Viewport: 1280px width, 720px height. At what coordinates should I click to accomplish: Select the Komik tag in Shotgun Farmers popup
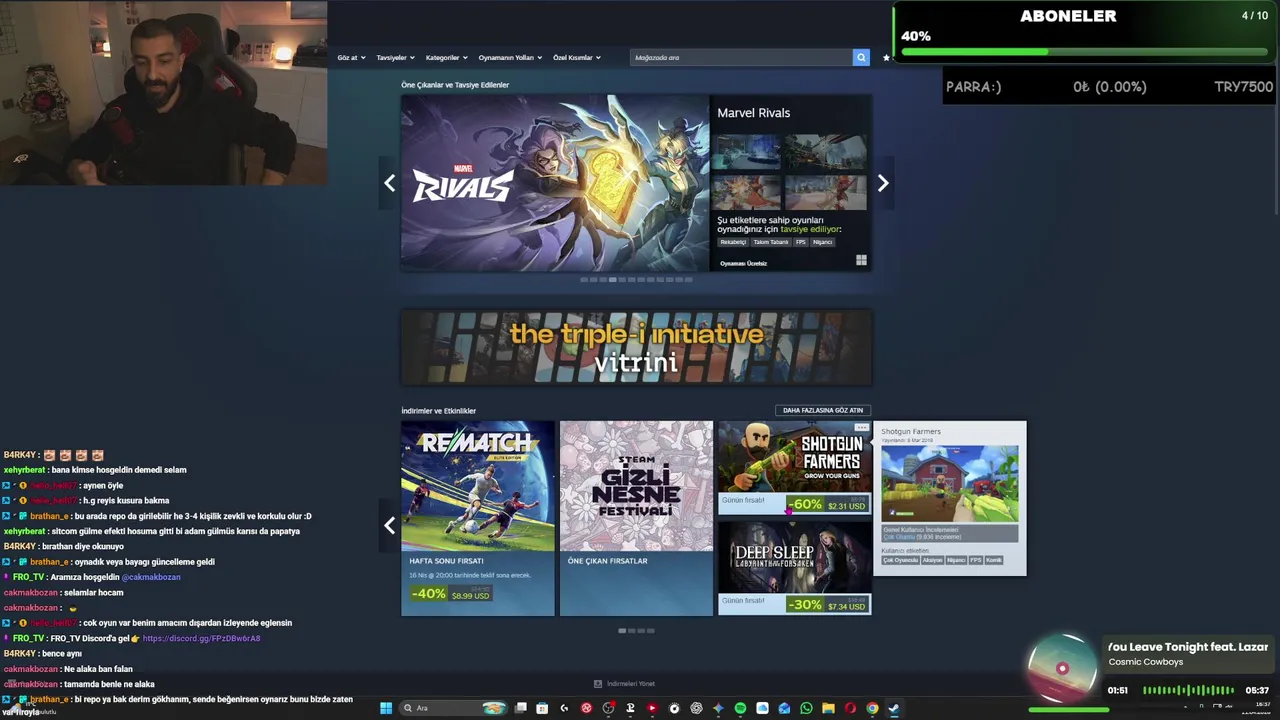[x=994, y=560]
